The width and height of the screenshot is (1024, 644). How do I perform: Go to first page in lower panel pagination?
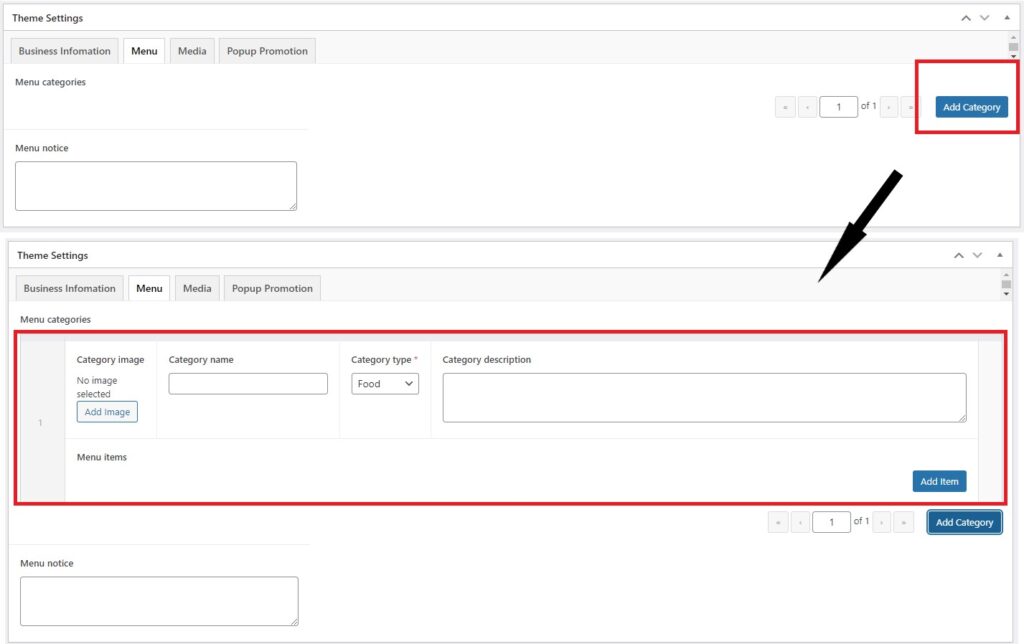(x=777, y=522)
